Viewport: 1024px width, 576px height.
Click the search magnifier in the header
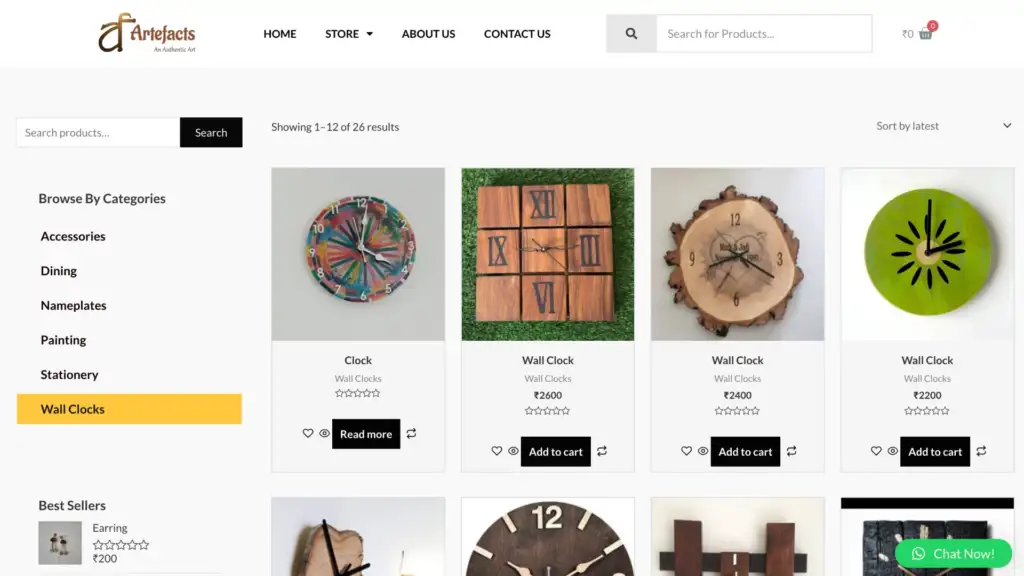630,33
